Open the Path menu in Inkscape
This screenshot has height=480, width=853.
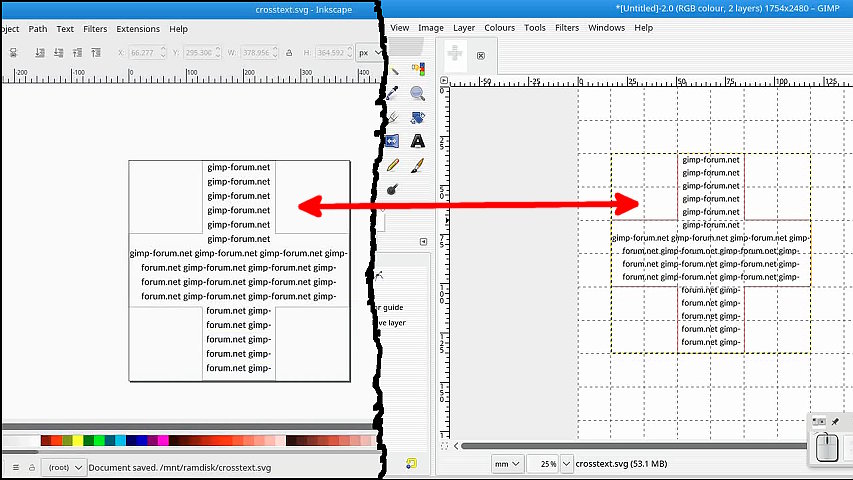(38, 29)
